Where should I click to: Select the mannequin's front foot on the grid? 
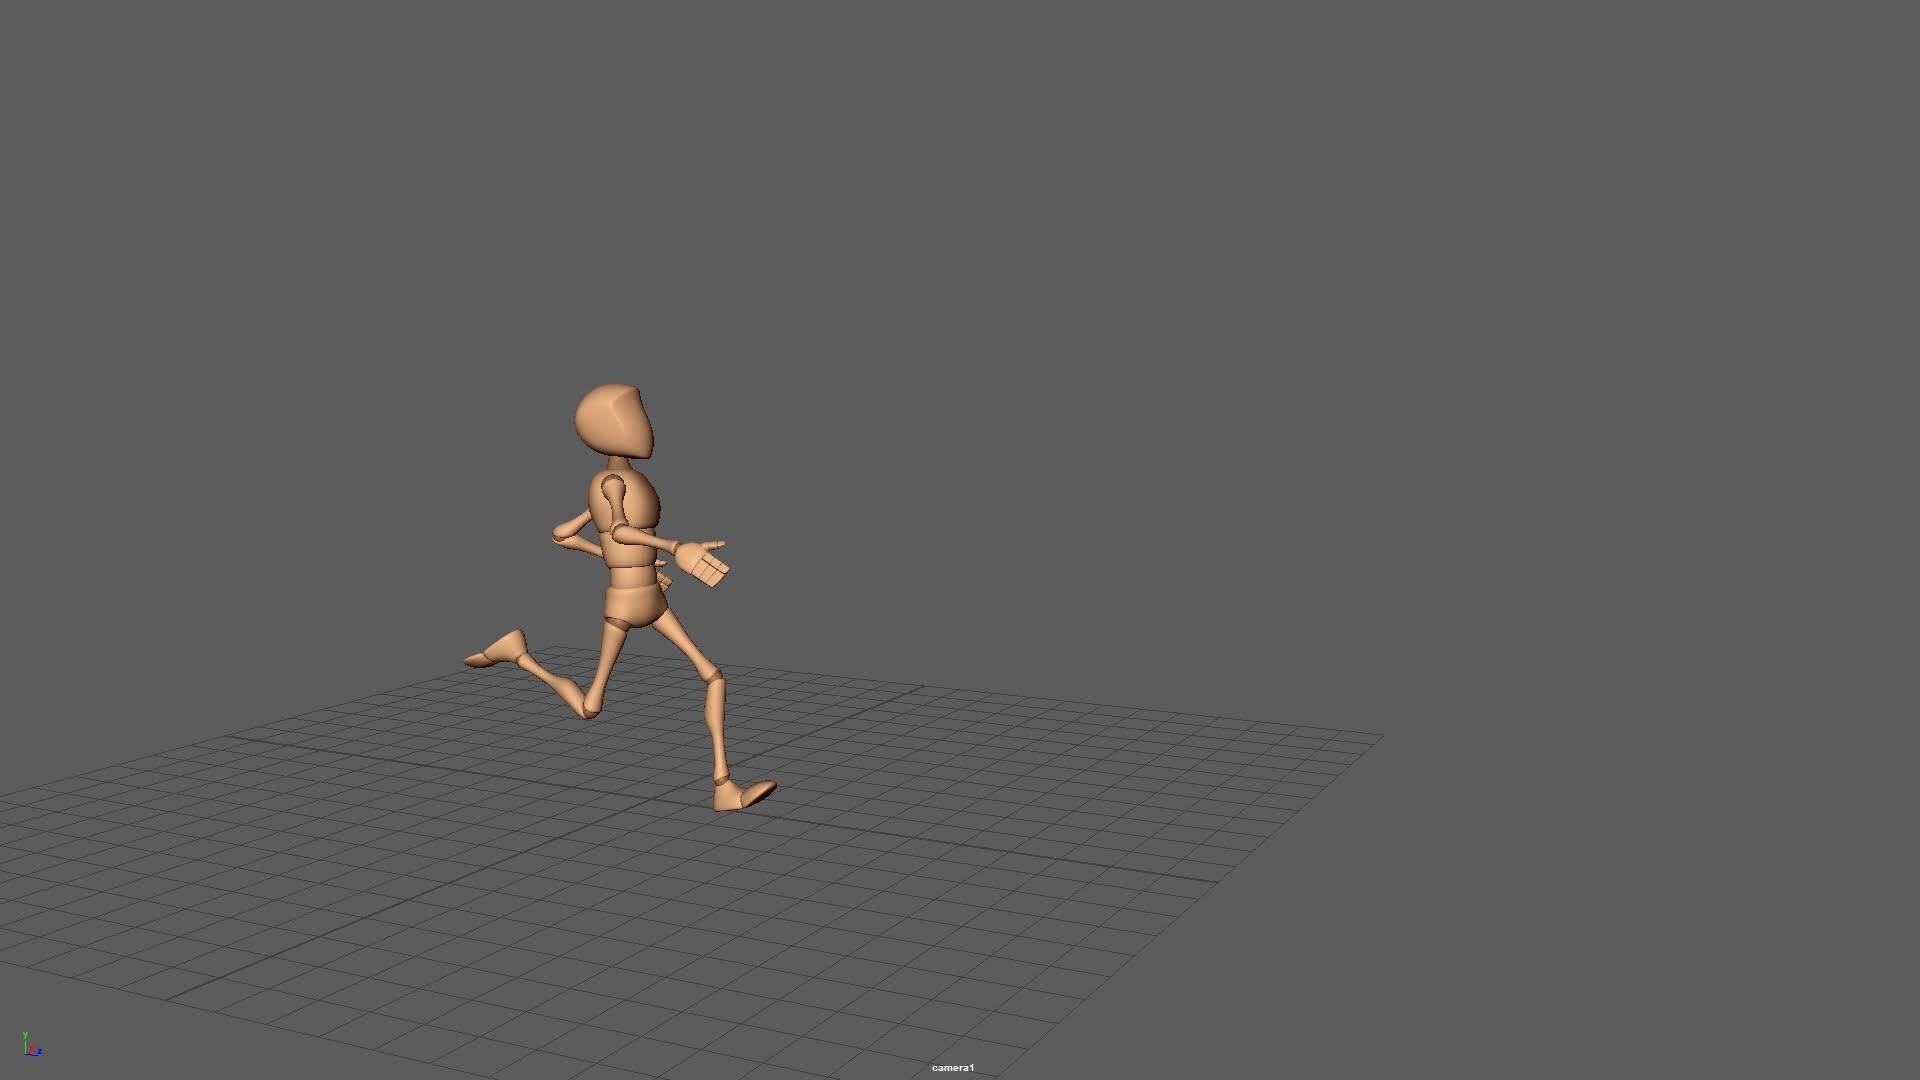point(744,795)
